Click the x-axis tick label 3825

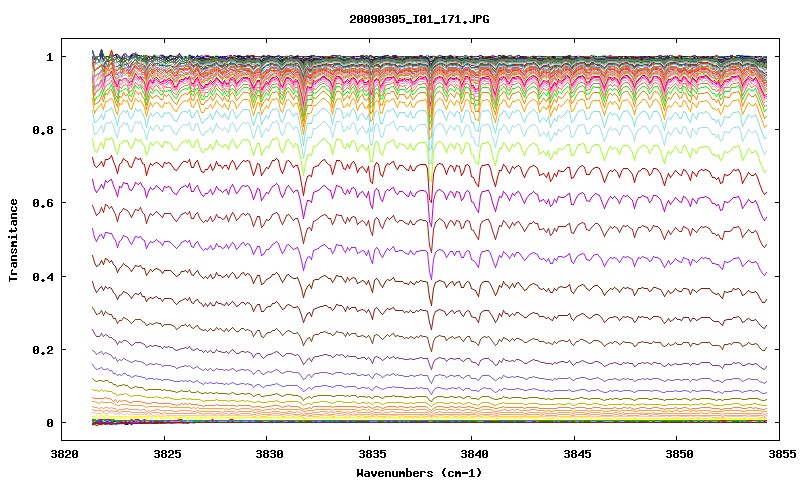coord(167,454)
